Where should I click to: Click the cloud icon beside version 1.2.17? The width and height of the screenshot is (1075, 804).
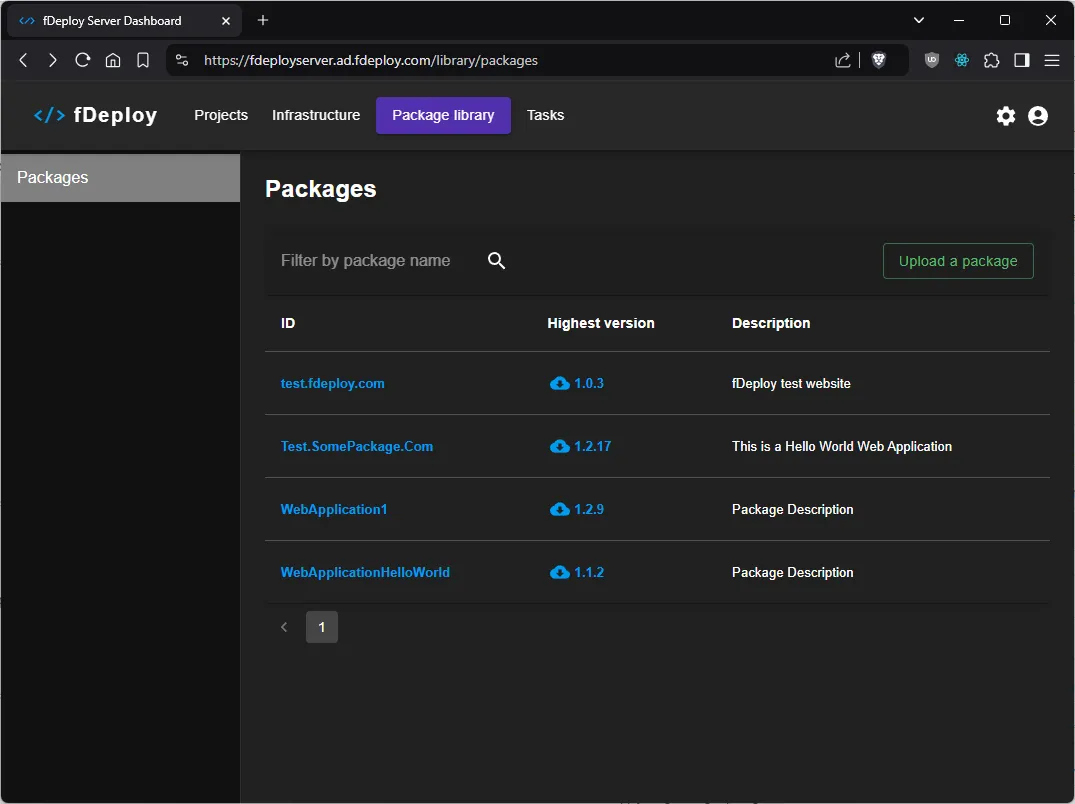coord(559,446)
